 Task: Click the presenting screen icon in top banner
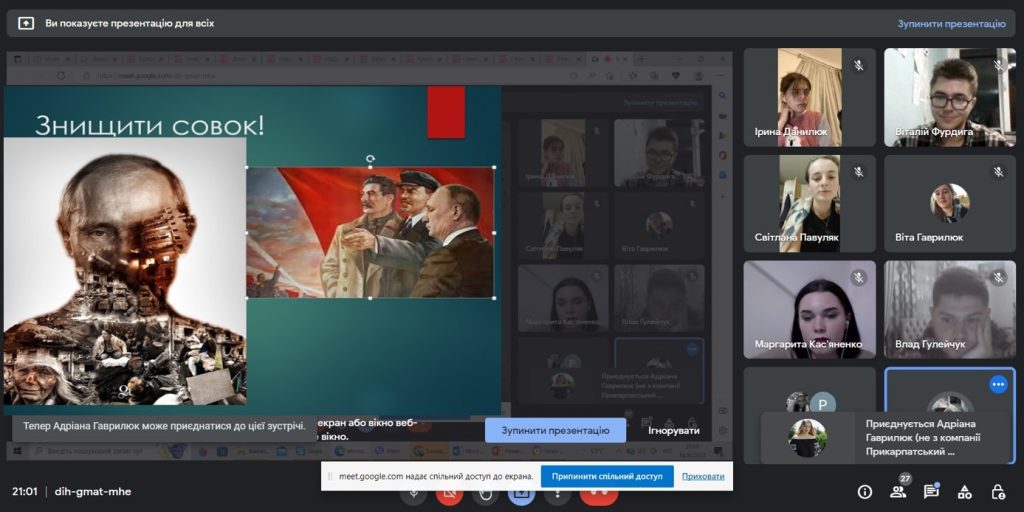(26, 23)
